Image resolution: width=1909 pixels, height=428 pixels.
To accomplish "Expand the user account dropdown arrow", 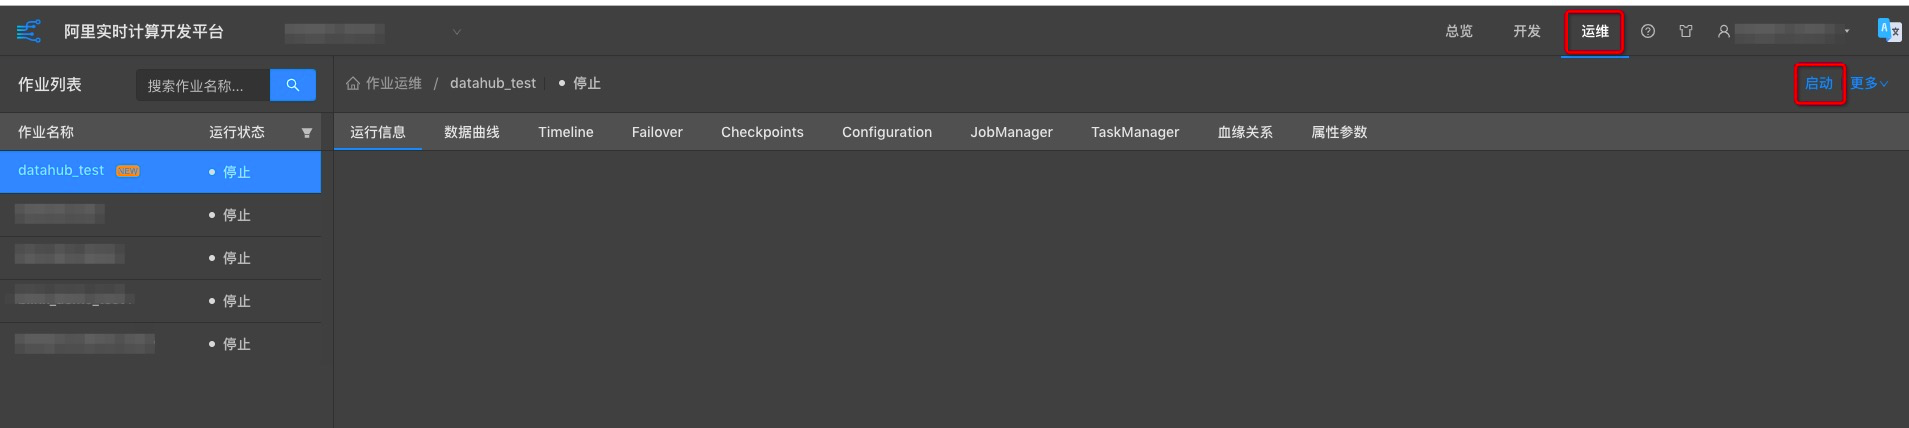I will coord(1847,31).
